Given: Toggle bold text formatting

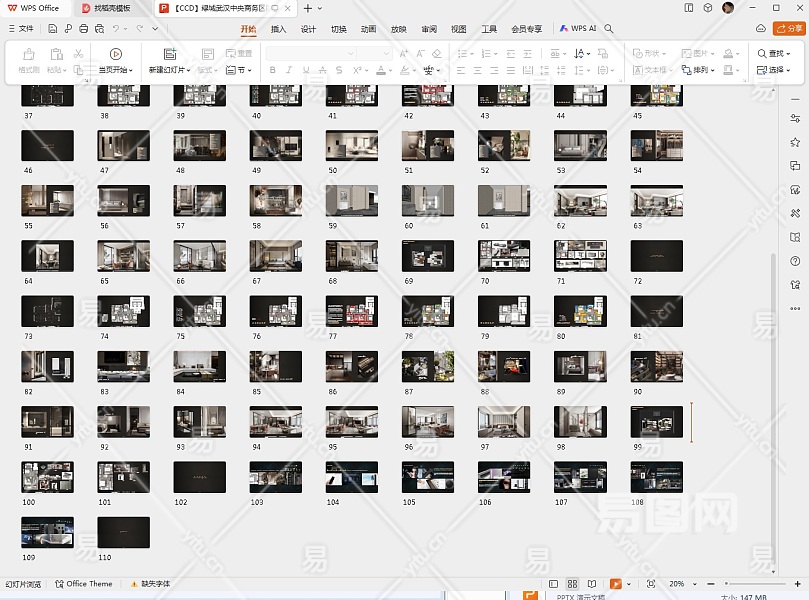Looking at the screenshot, I should 271,70.
